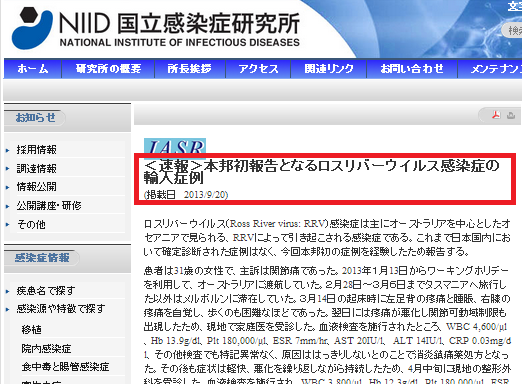522x384 pixels.
Task: Click the 感染症情報 section header
Action: [42, 258]
